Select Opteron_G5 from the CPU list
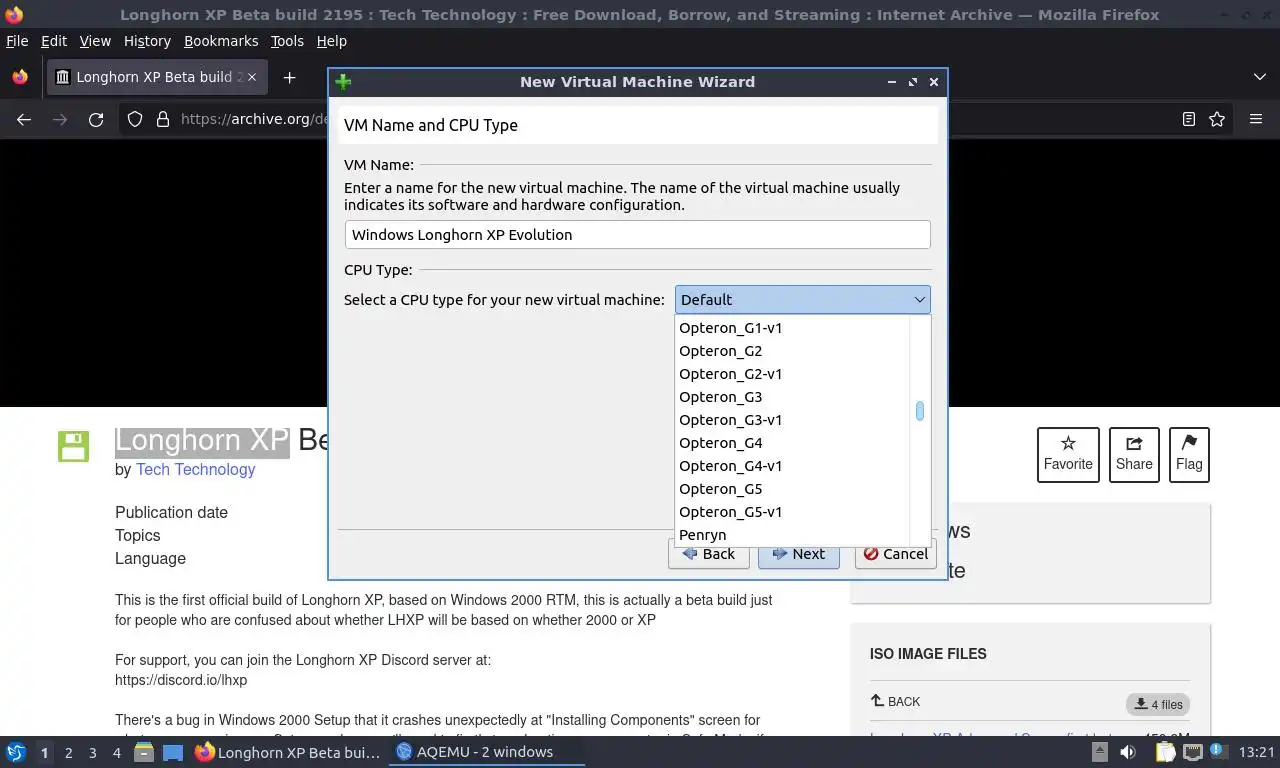The image size is (1280, 768). [x=793, y=489]
